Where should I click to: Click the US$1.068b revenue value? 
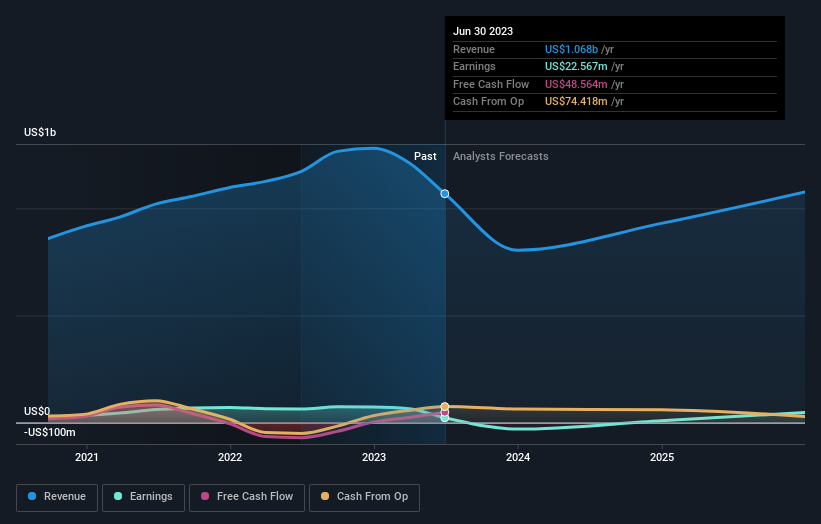[x=571, y=49]
